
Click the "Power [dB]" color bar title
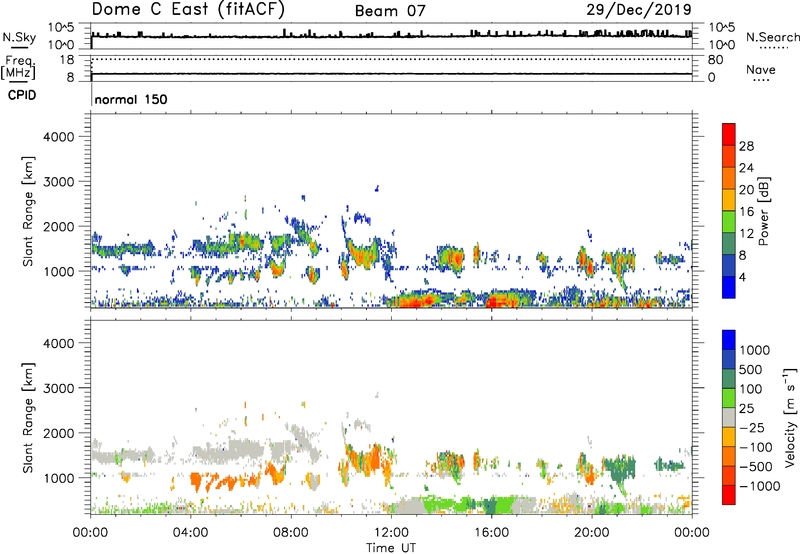(764, 211)
